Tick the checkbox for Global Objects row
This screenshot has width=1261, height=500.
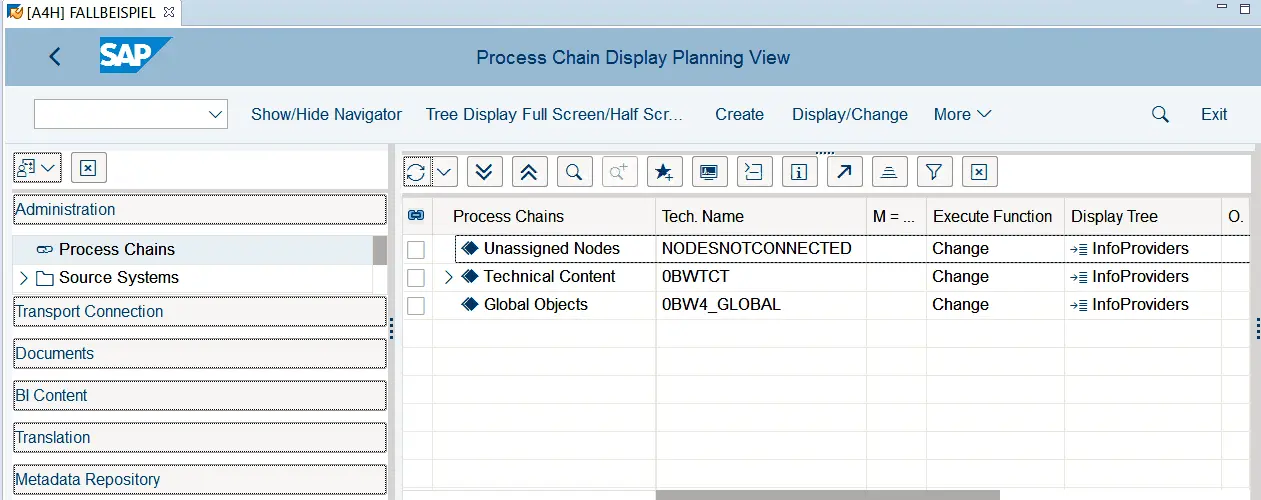(x=416, y=305)
